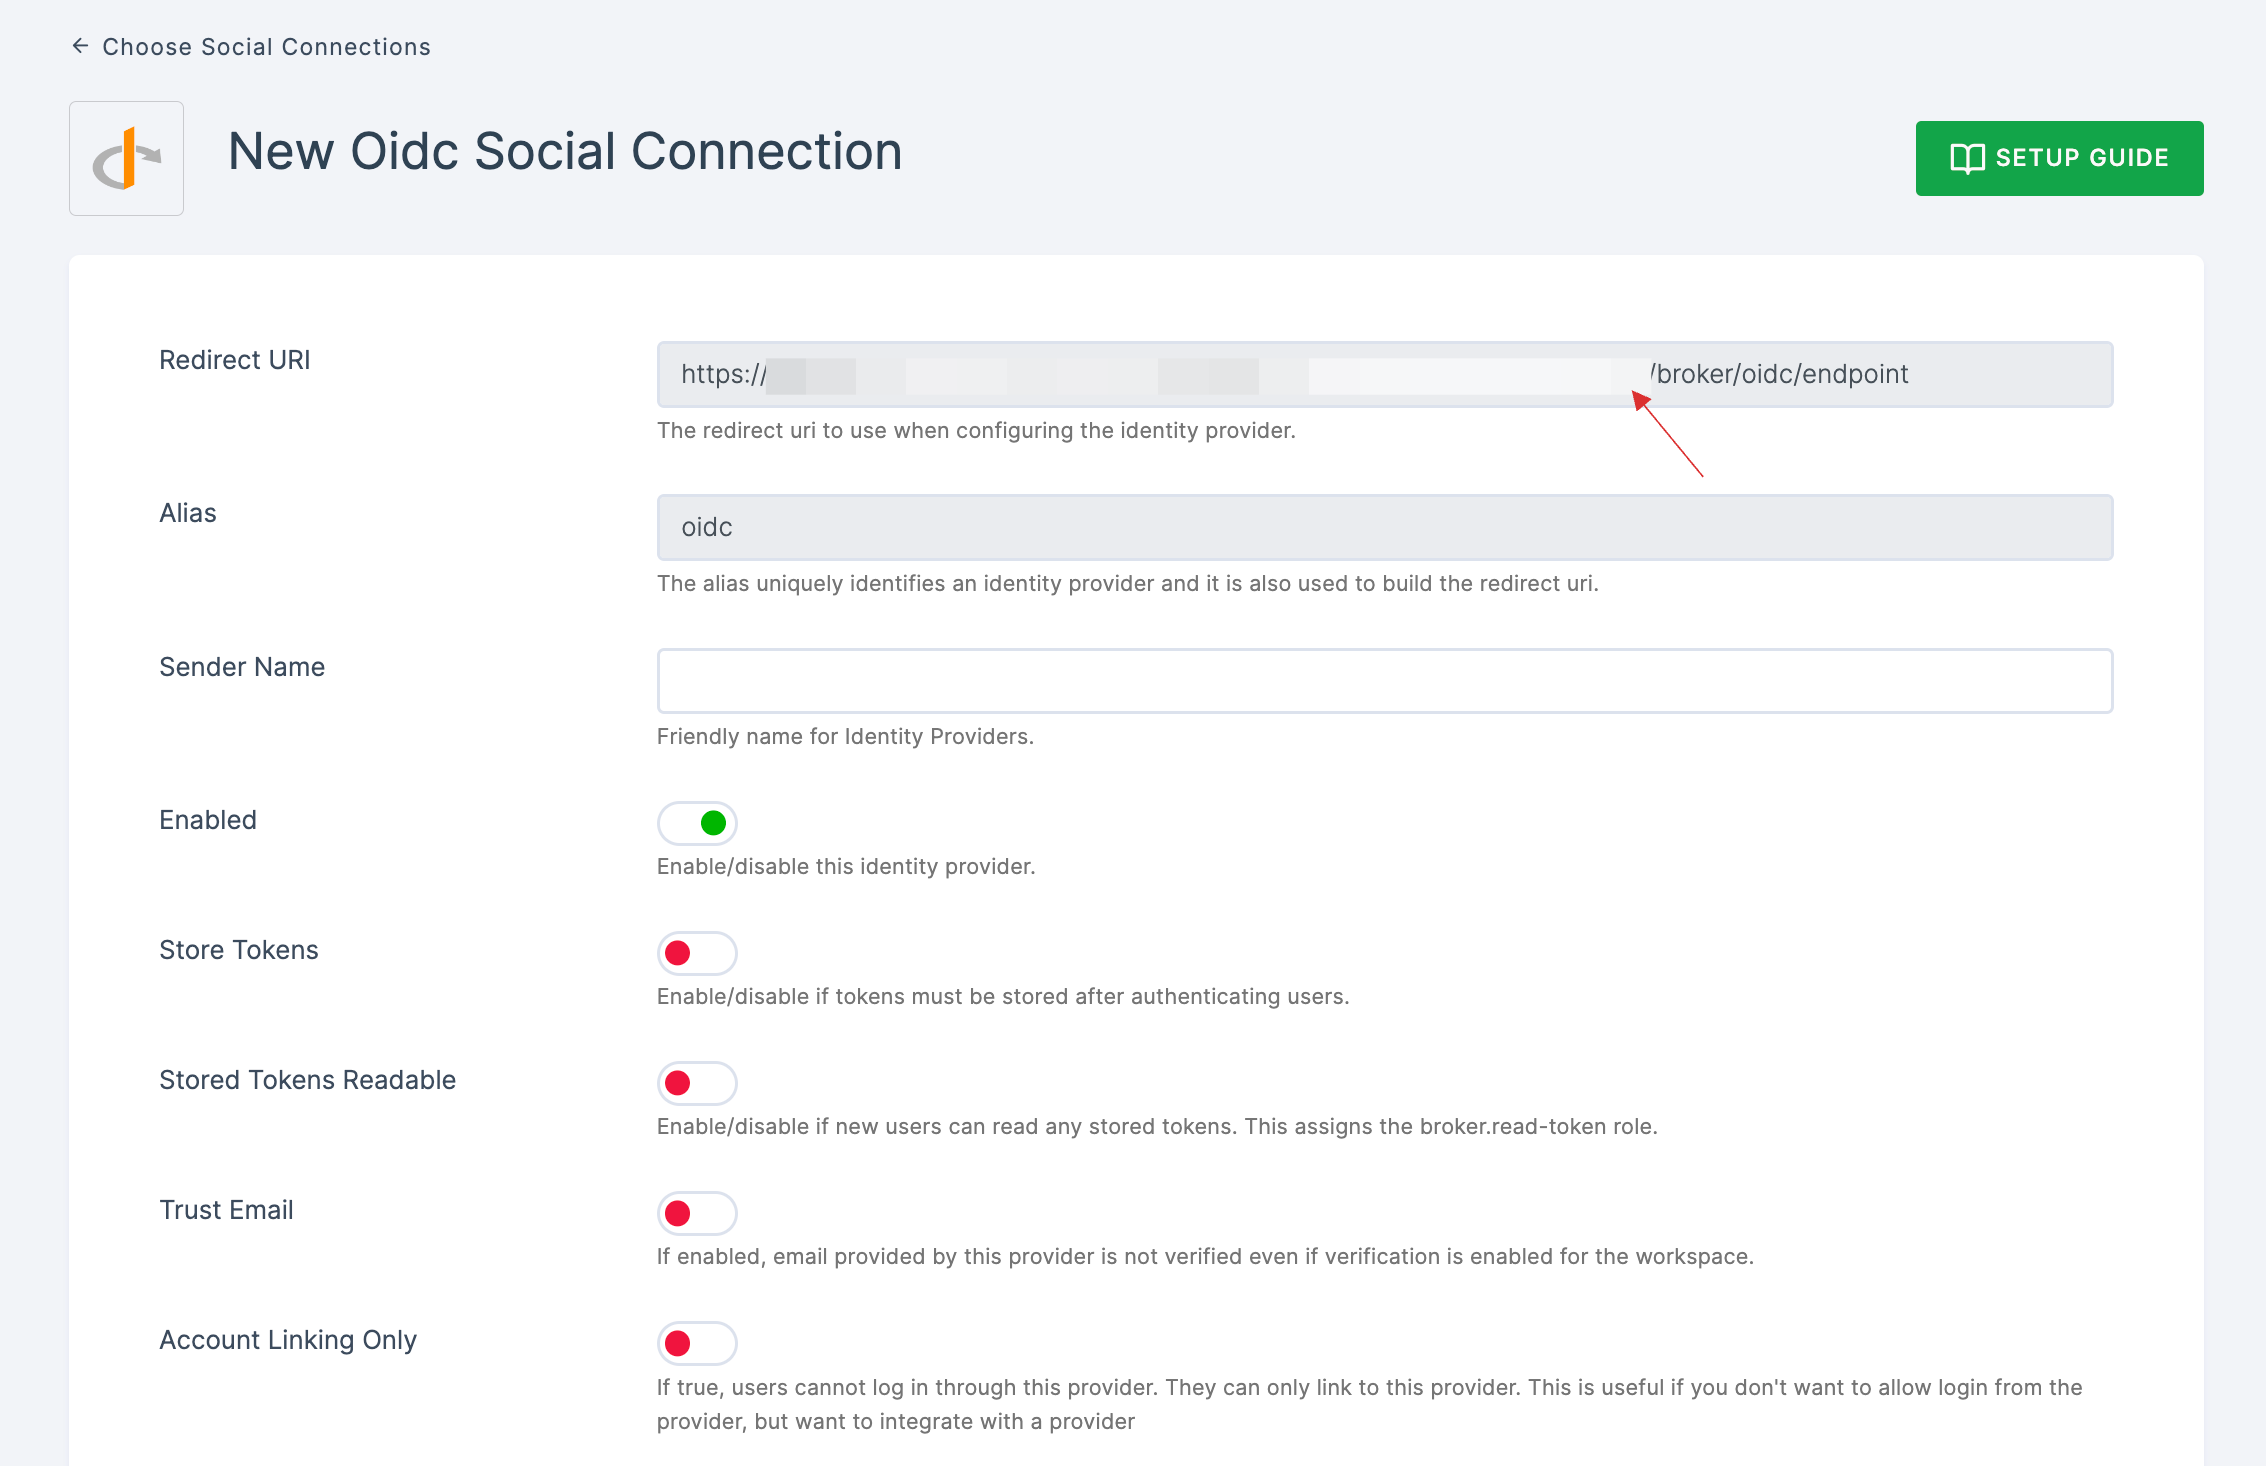
Task: Disable the Enabled toggle
Action: 697,823
